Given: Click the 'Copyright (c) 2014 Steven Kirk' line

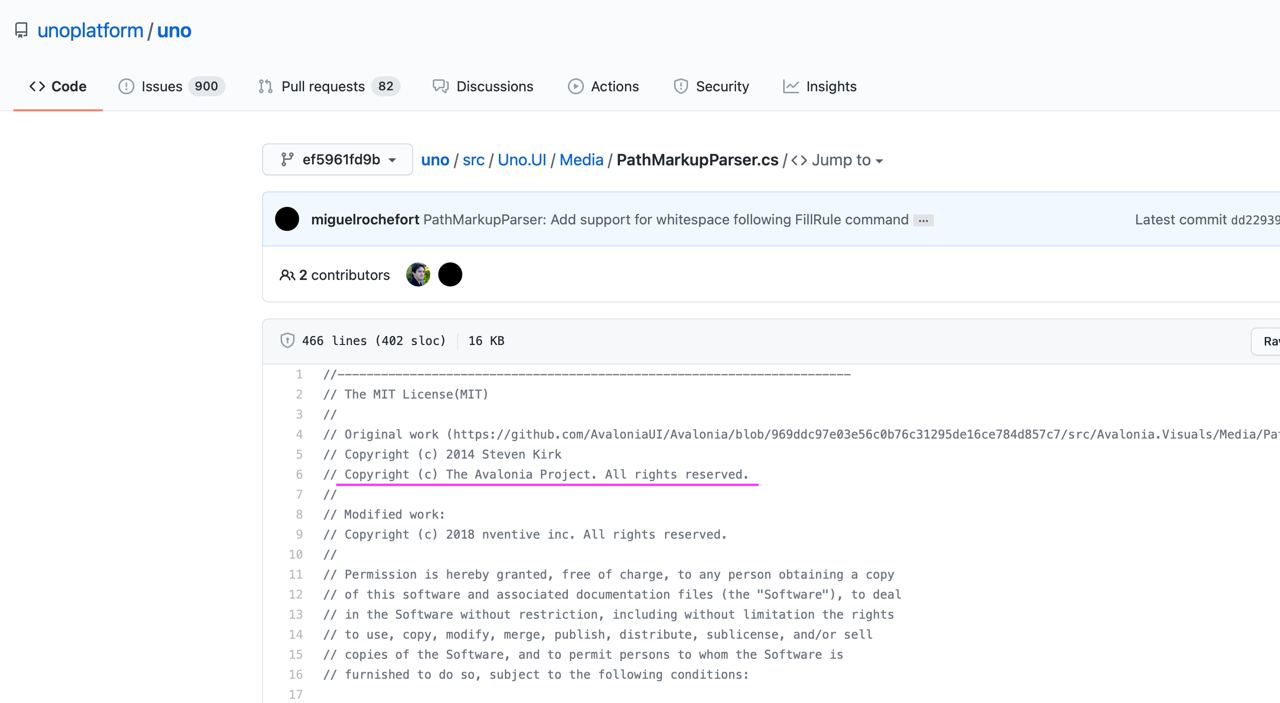Looking at the screenshot, I should coord(442,454).
